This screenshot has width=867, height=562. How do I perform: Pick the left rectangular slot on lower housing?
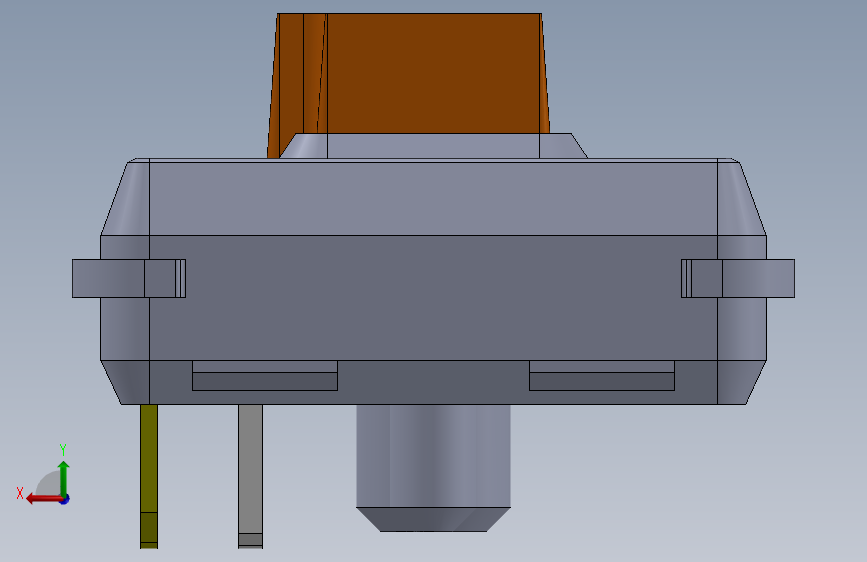click(x=265, y=376)
